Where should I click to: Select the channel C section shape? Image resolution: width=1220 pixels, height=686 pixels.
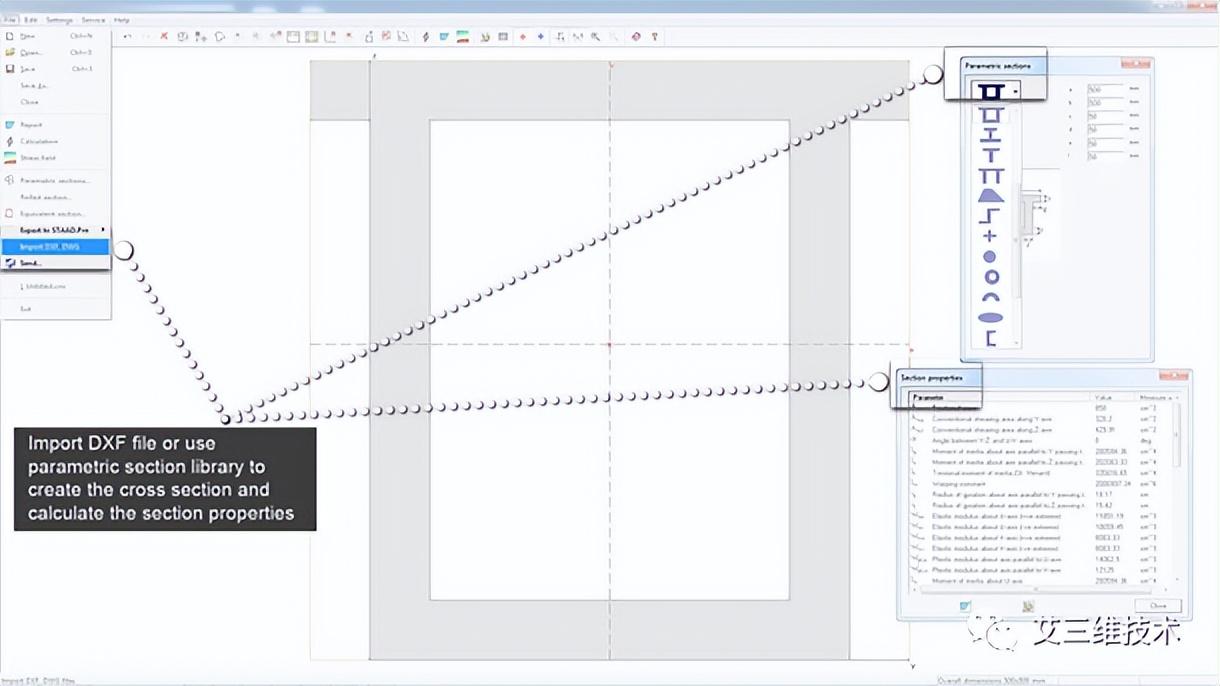[990, 338]
